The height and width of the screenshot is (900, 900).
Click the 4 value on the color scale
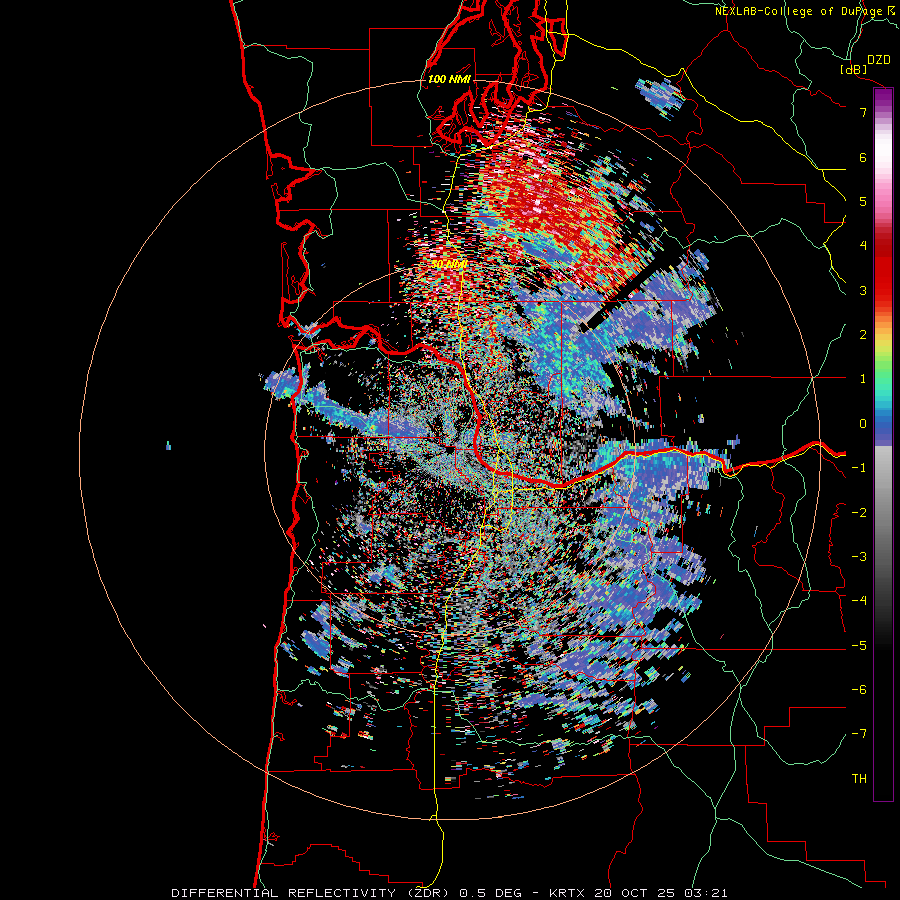coord(863,246)
